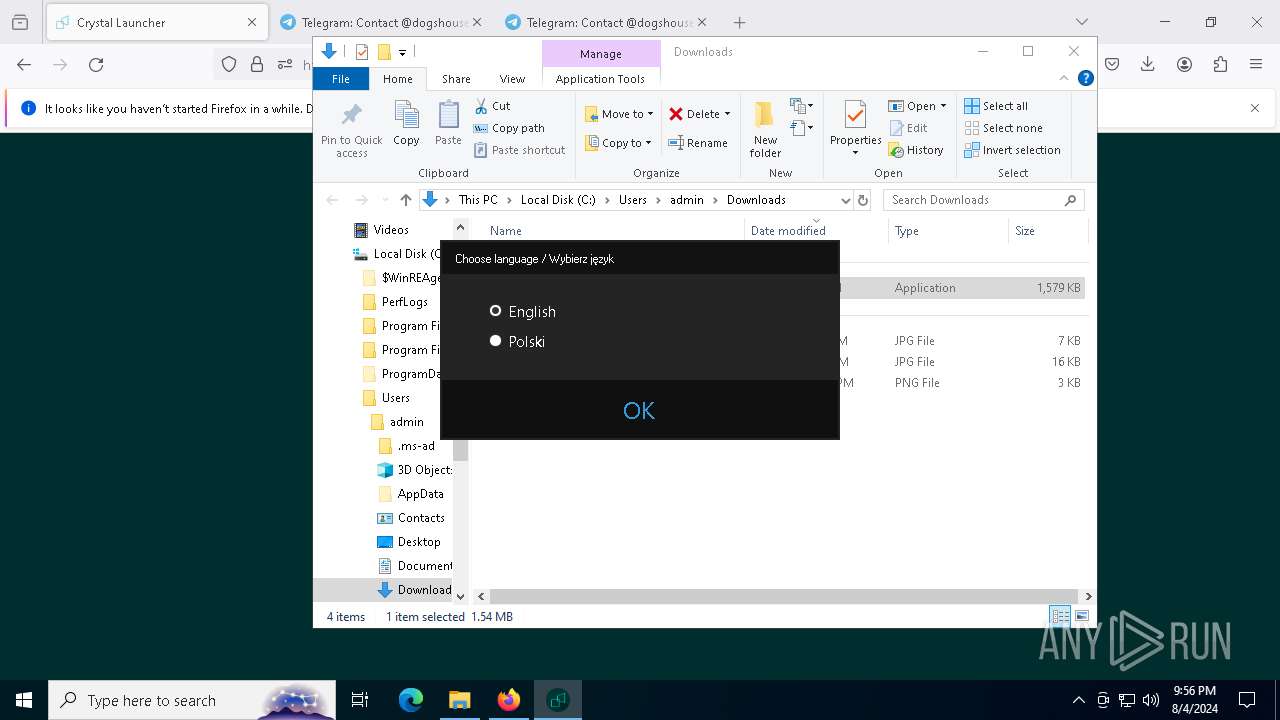This screenshot has width=1280, height=720.
Task: Switch to the Home ribbon tab
Action: click(397, 79)
